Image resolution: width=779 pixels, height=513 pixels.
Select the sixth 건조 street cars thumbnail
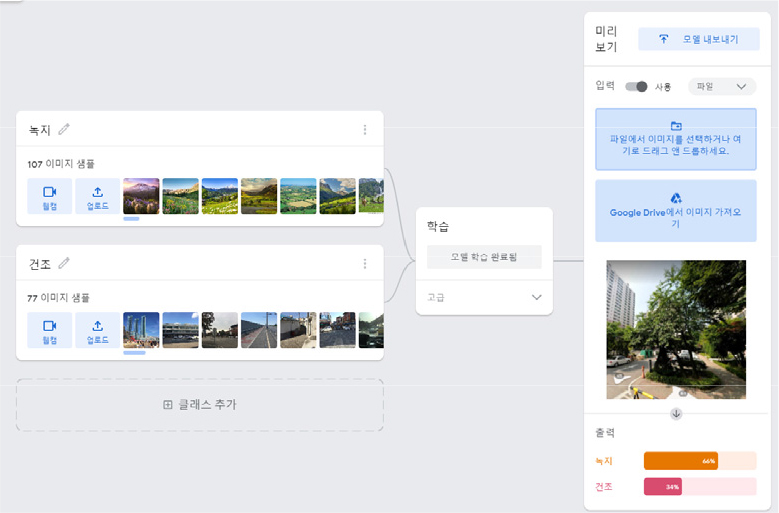tap(337, 330)
